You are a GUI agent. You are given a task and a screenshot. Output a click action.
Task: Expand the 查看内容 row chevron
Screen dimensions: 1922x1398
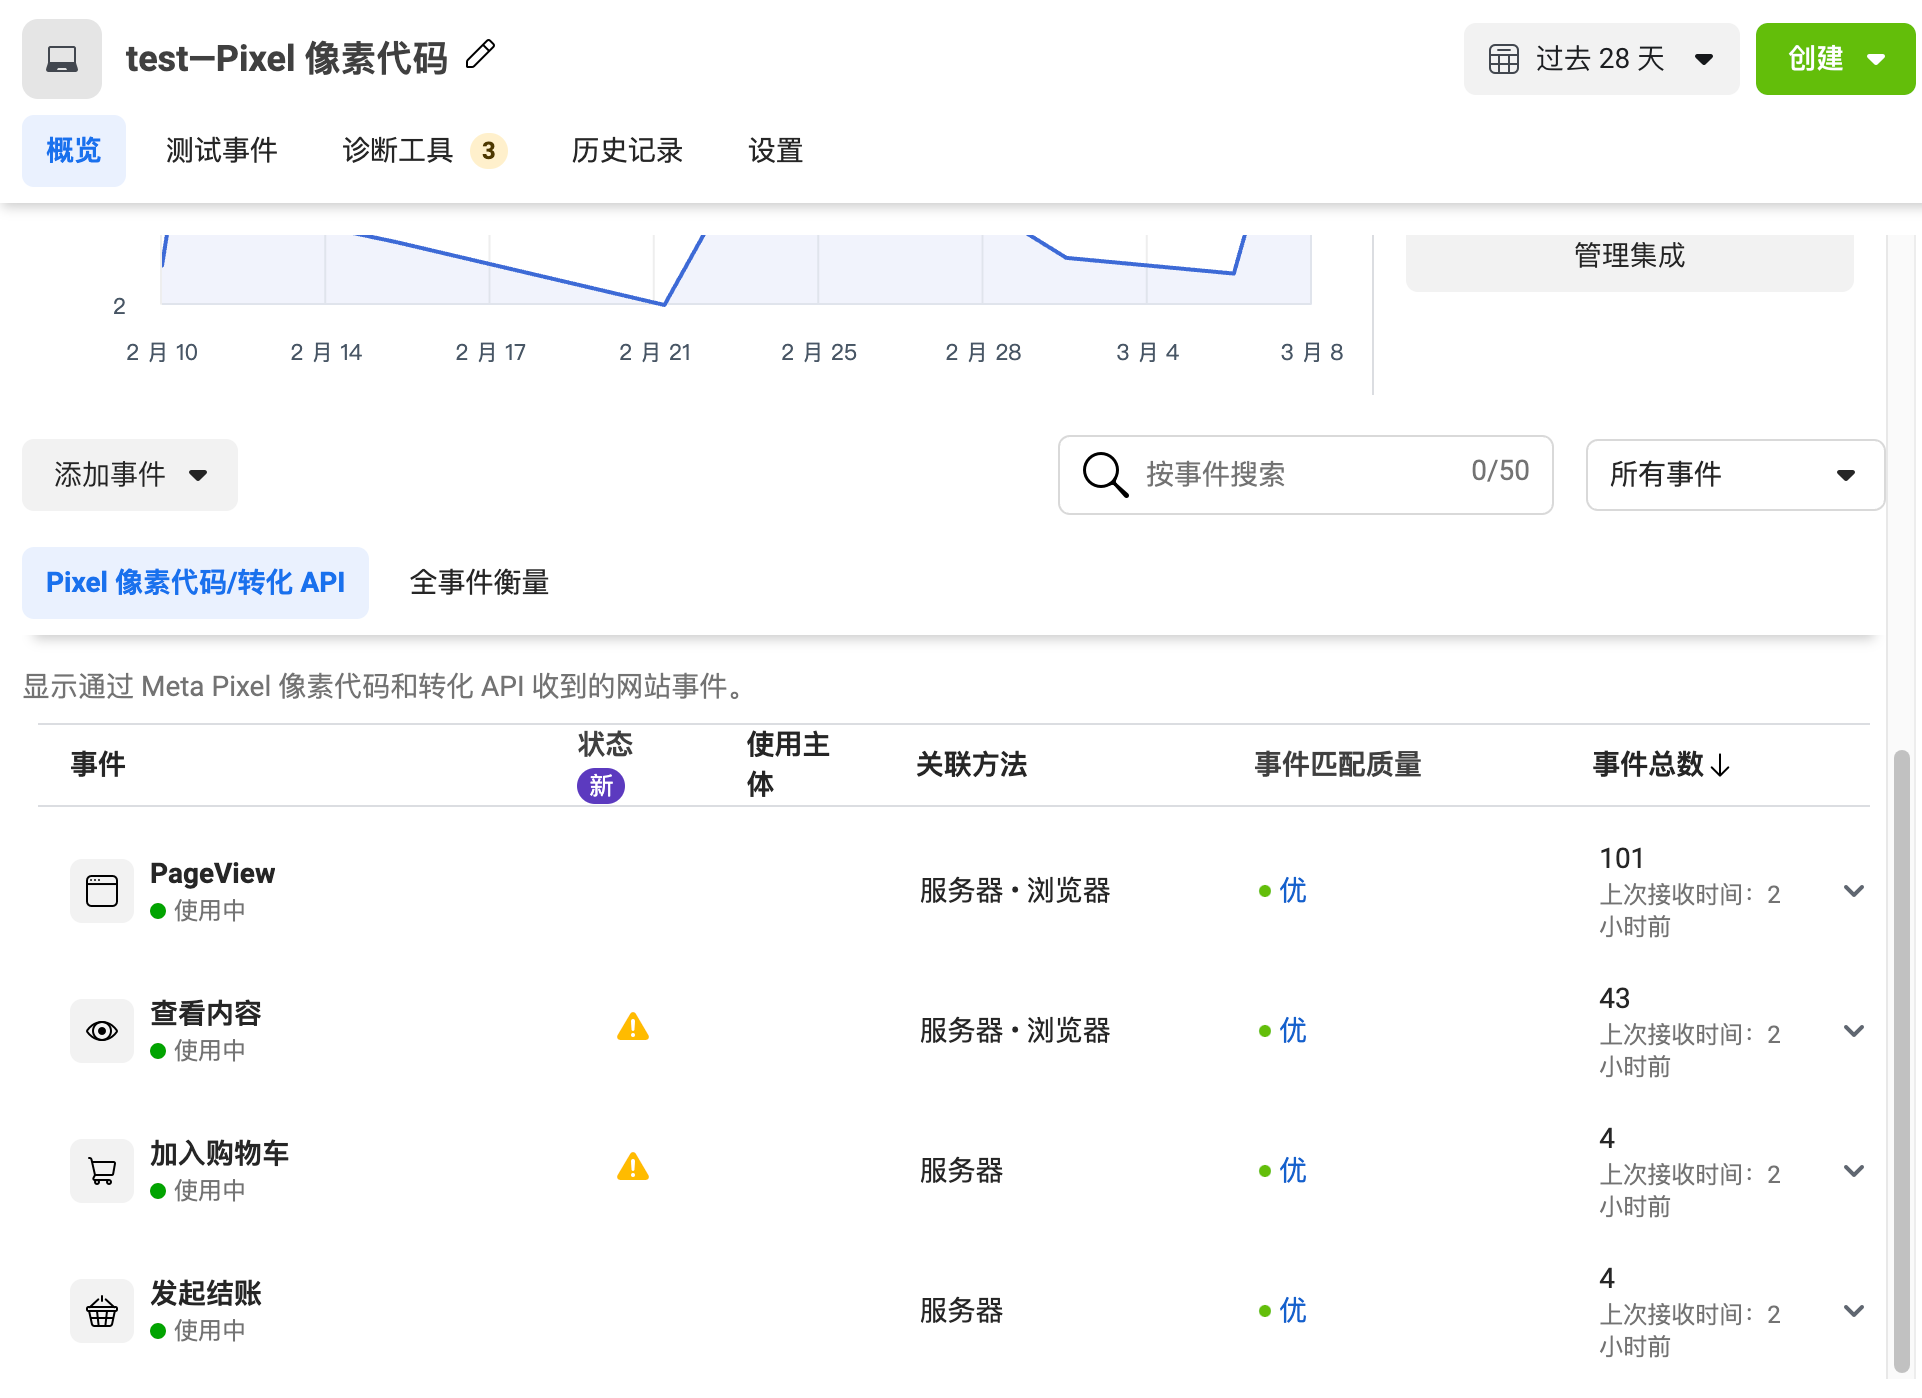click(1854, 1031)
